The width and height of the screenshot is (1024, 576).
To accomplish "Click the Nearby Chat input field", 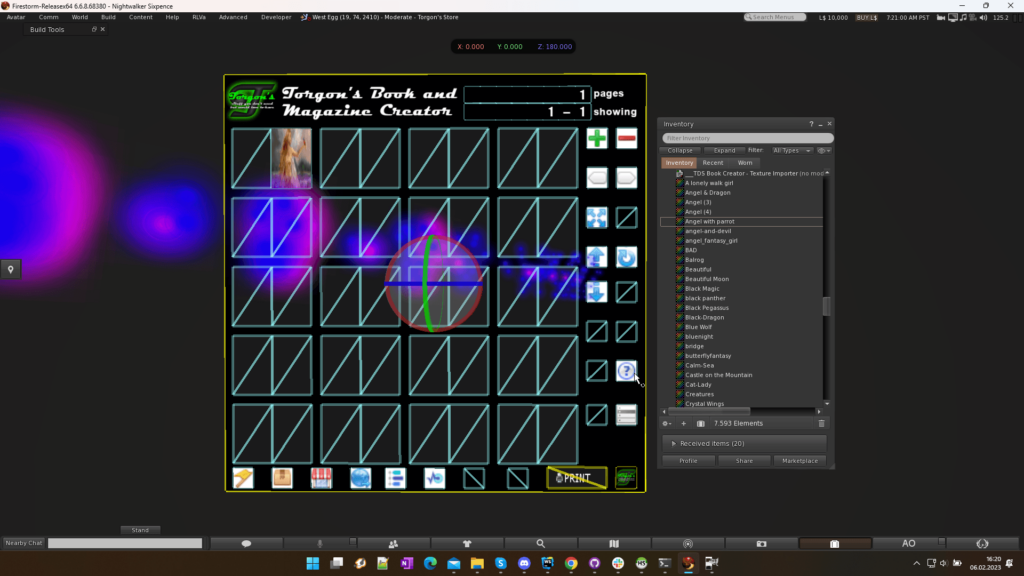I will pyautogui.click(x=125, y=543).
